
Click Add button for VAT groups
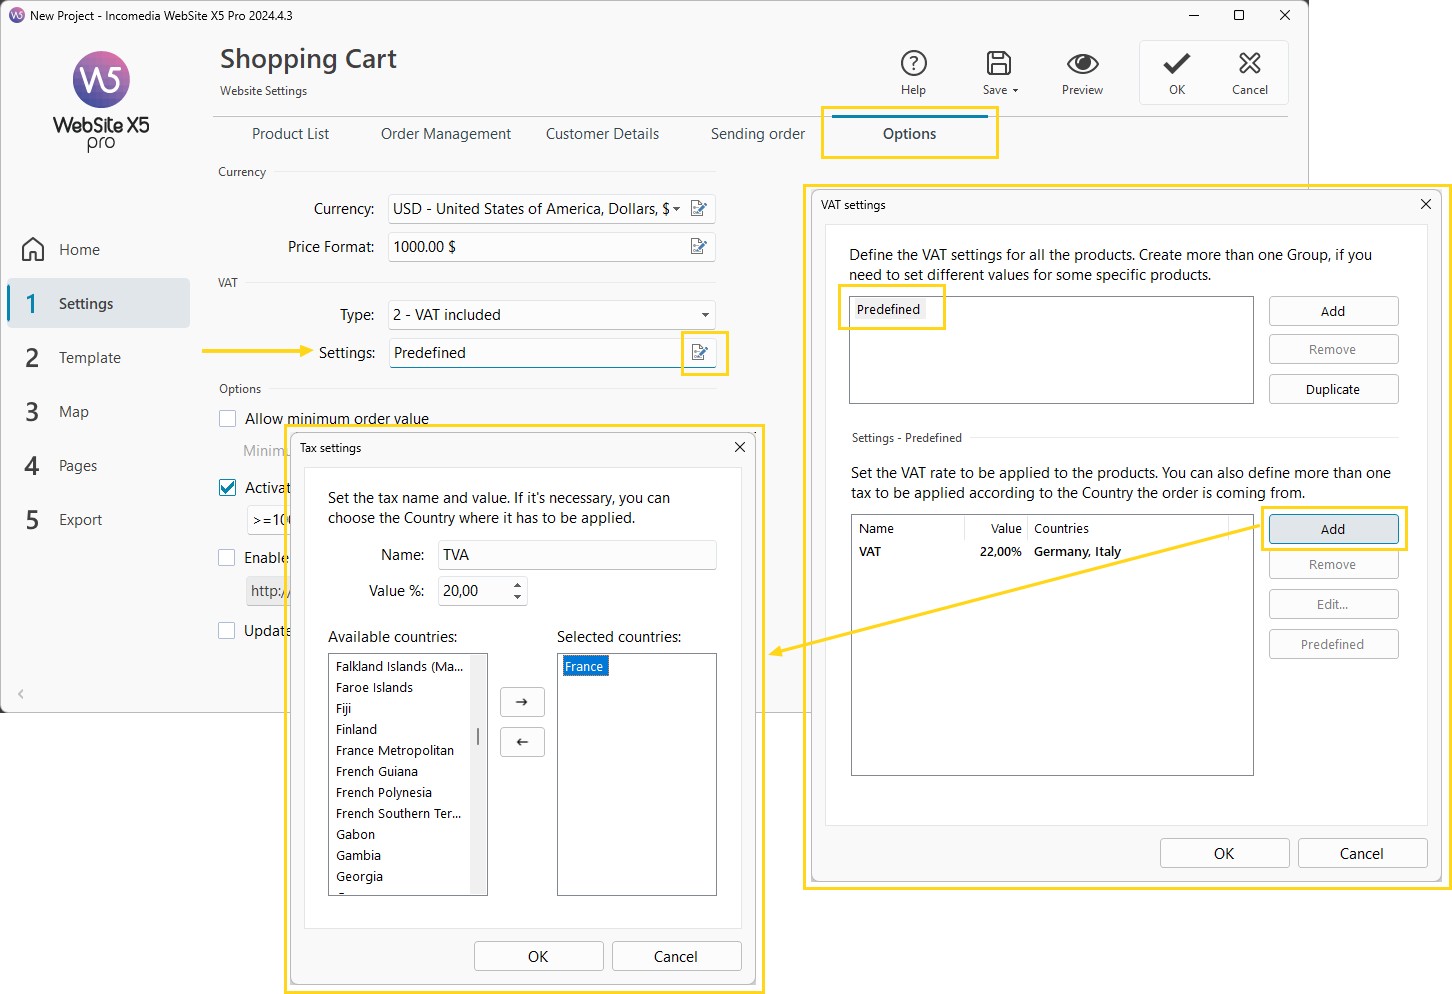[1333, 311]
